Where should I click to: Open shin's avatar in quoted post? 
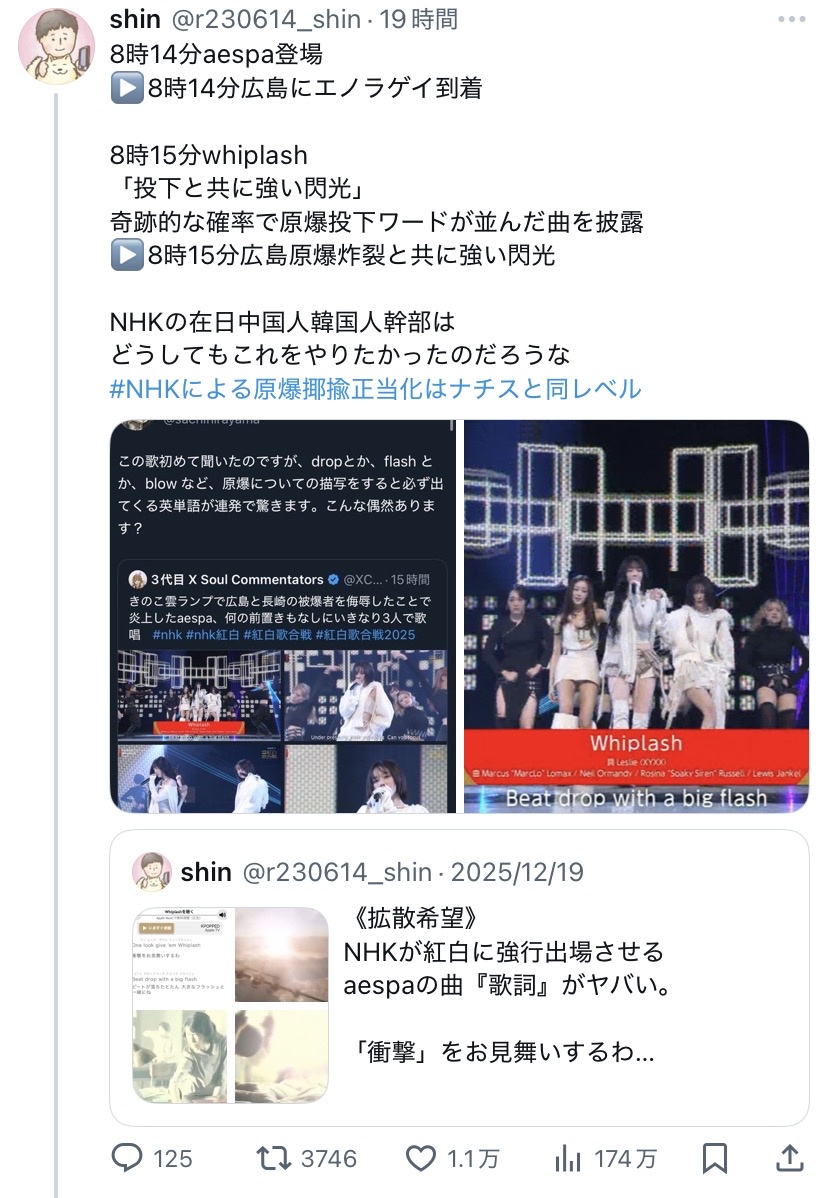(x=152, y=872)
